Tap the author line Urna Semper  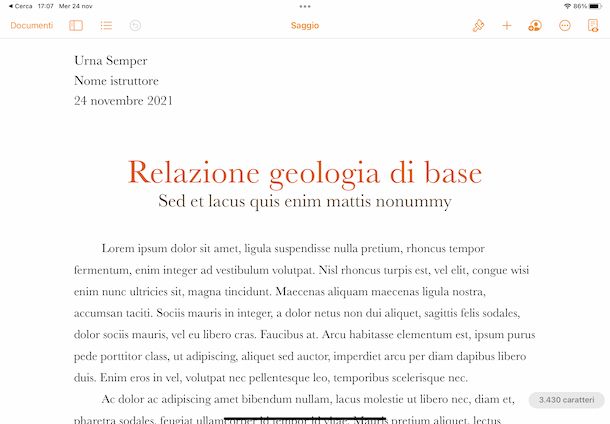pos(111,61)
